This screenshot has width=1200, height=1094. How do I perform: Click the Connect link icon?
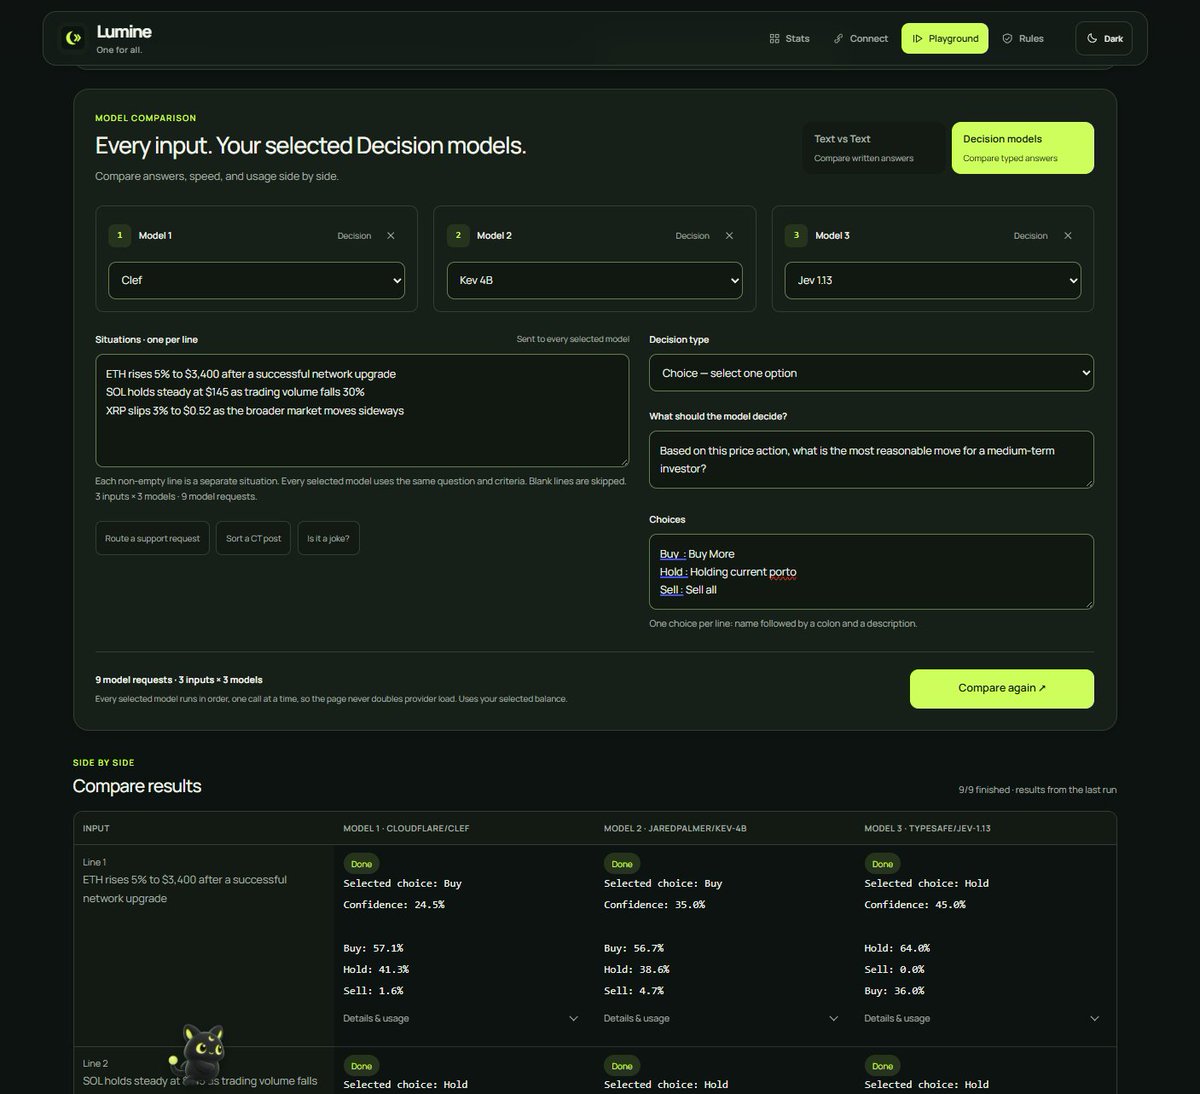(x=838, y=39)
